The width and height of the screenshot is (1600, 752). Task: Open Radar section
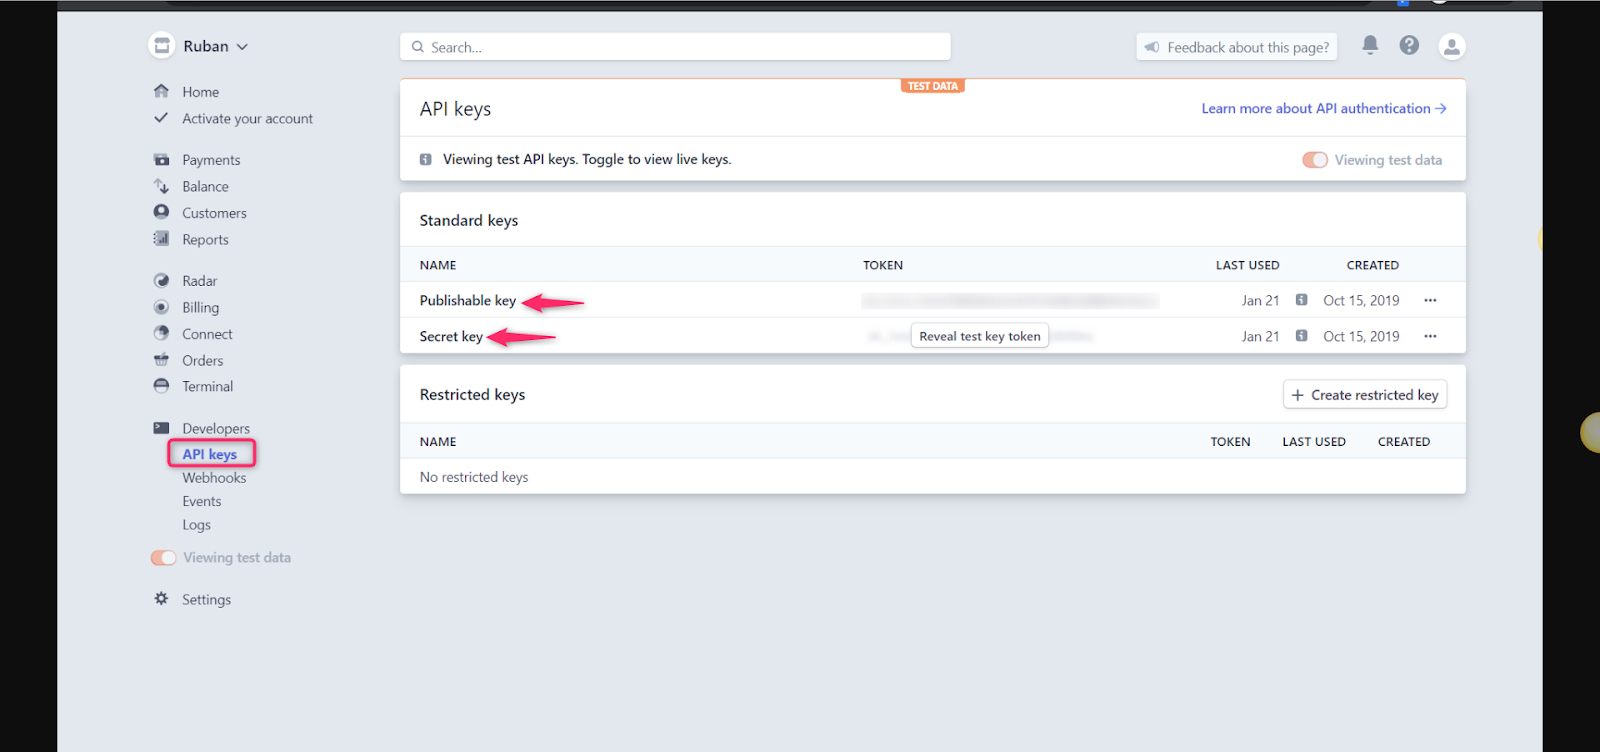[199, 281]
